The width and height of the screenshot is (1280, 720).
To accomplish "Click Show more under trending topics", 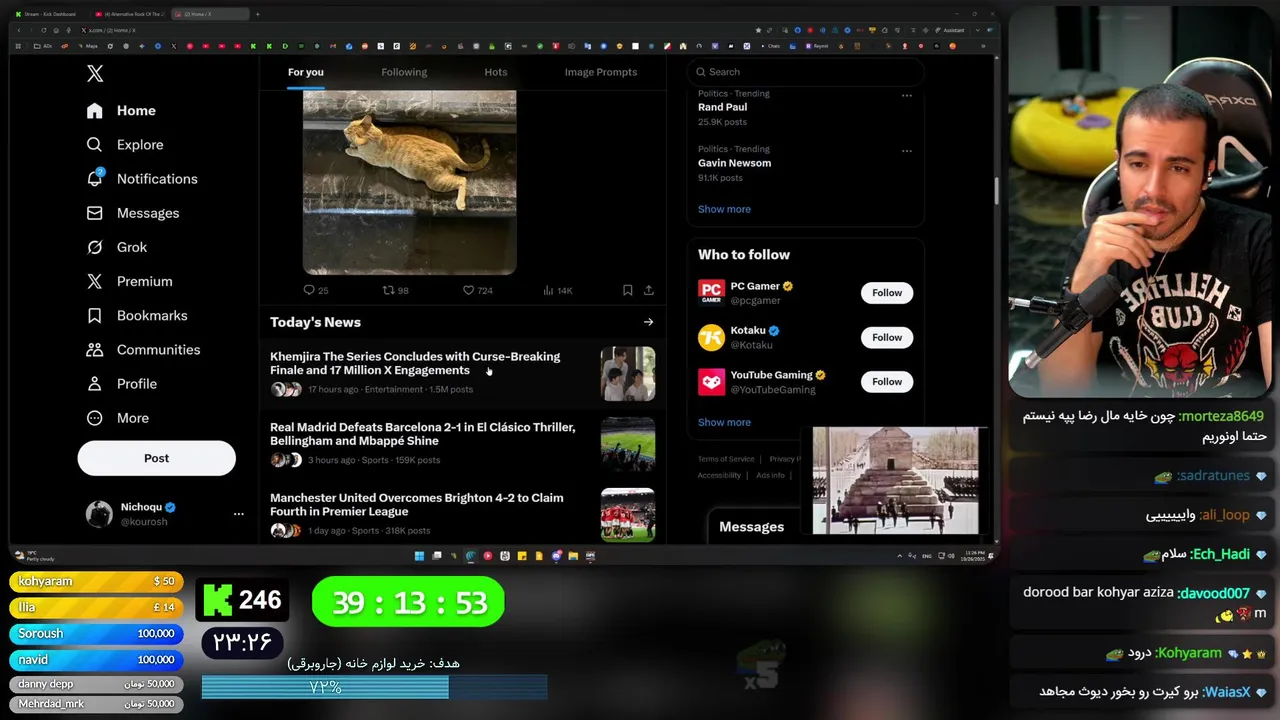I will (x=724, y=209).
